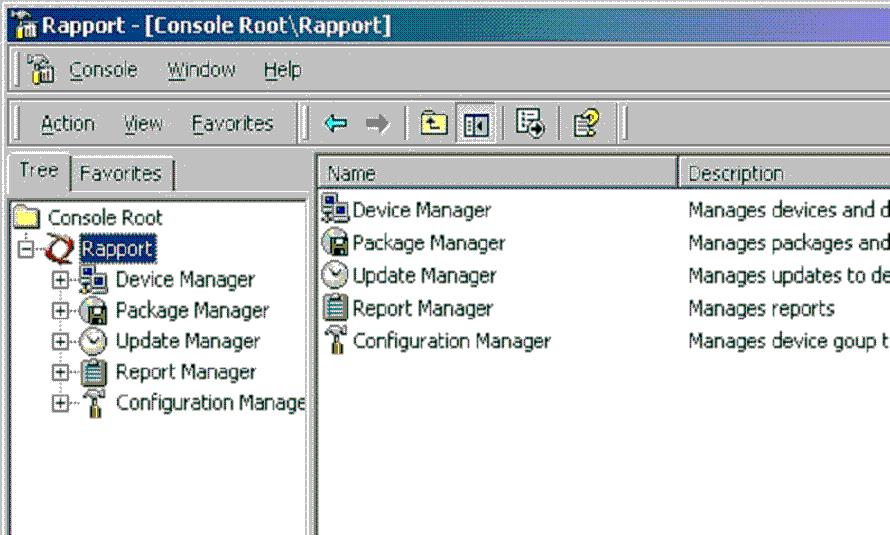Expand the Update Manager tree node

point(60,342)
